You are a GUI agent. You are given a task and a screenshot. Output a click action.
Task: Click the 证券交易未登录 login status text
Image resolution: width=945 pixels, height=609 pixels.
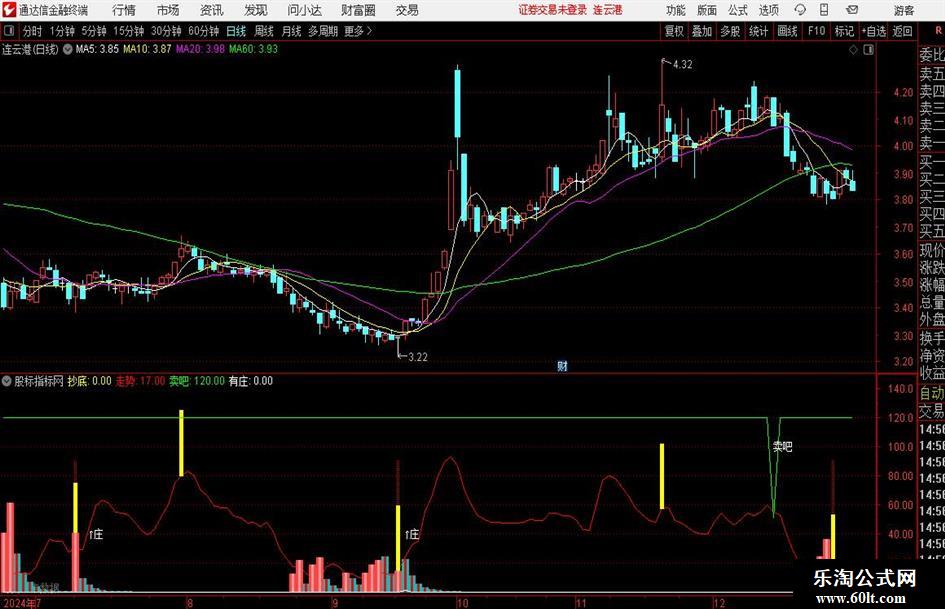pos(552,10)
